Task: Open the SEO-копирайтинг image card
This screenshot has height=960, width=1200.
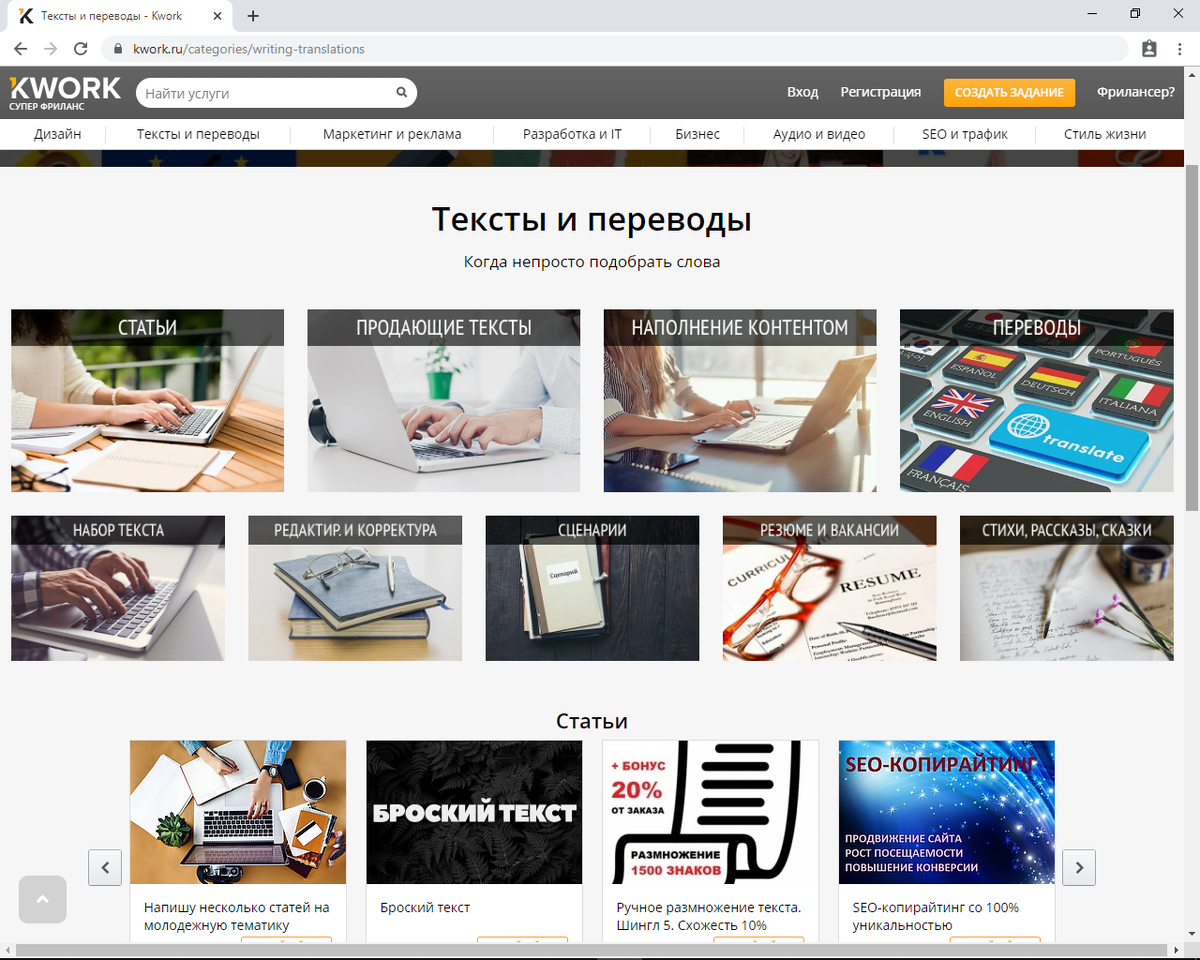Action: coord(947,812)
